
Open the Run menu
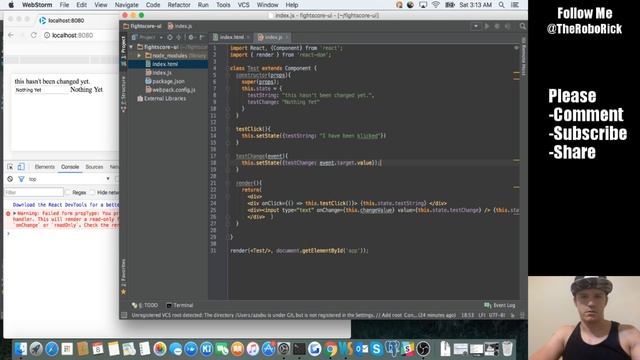tap(203, 5)
